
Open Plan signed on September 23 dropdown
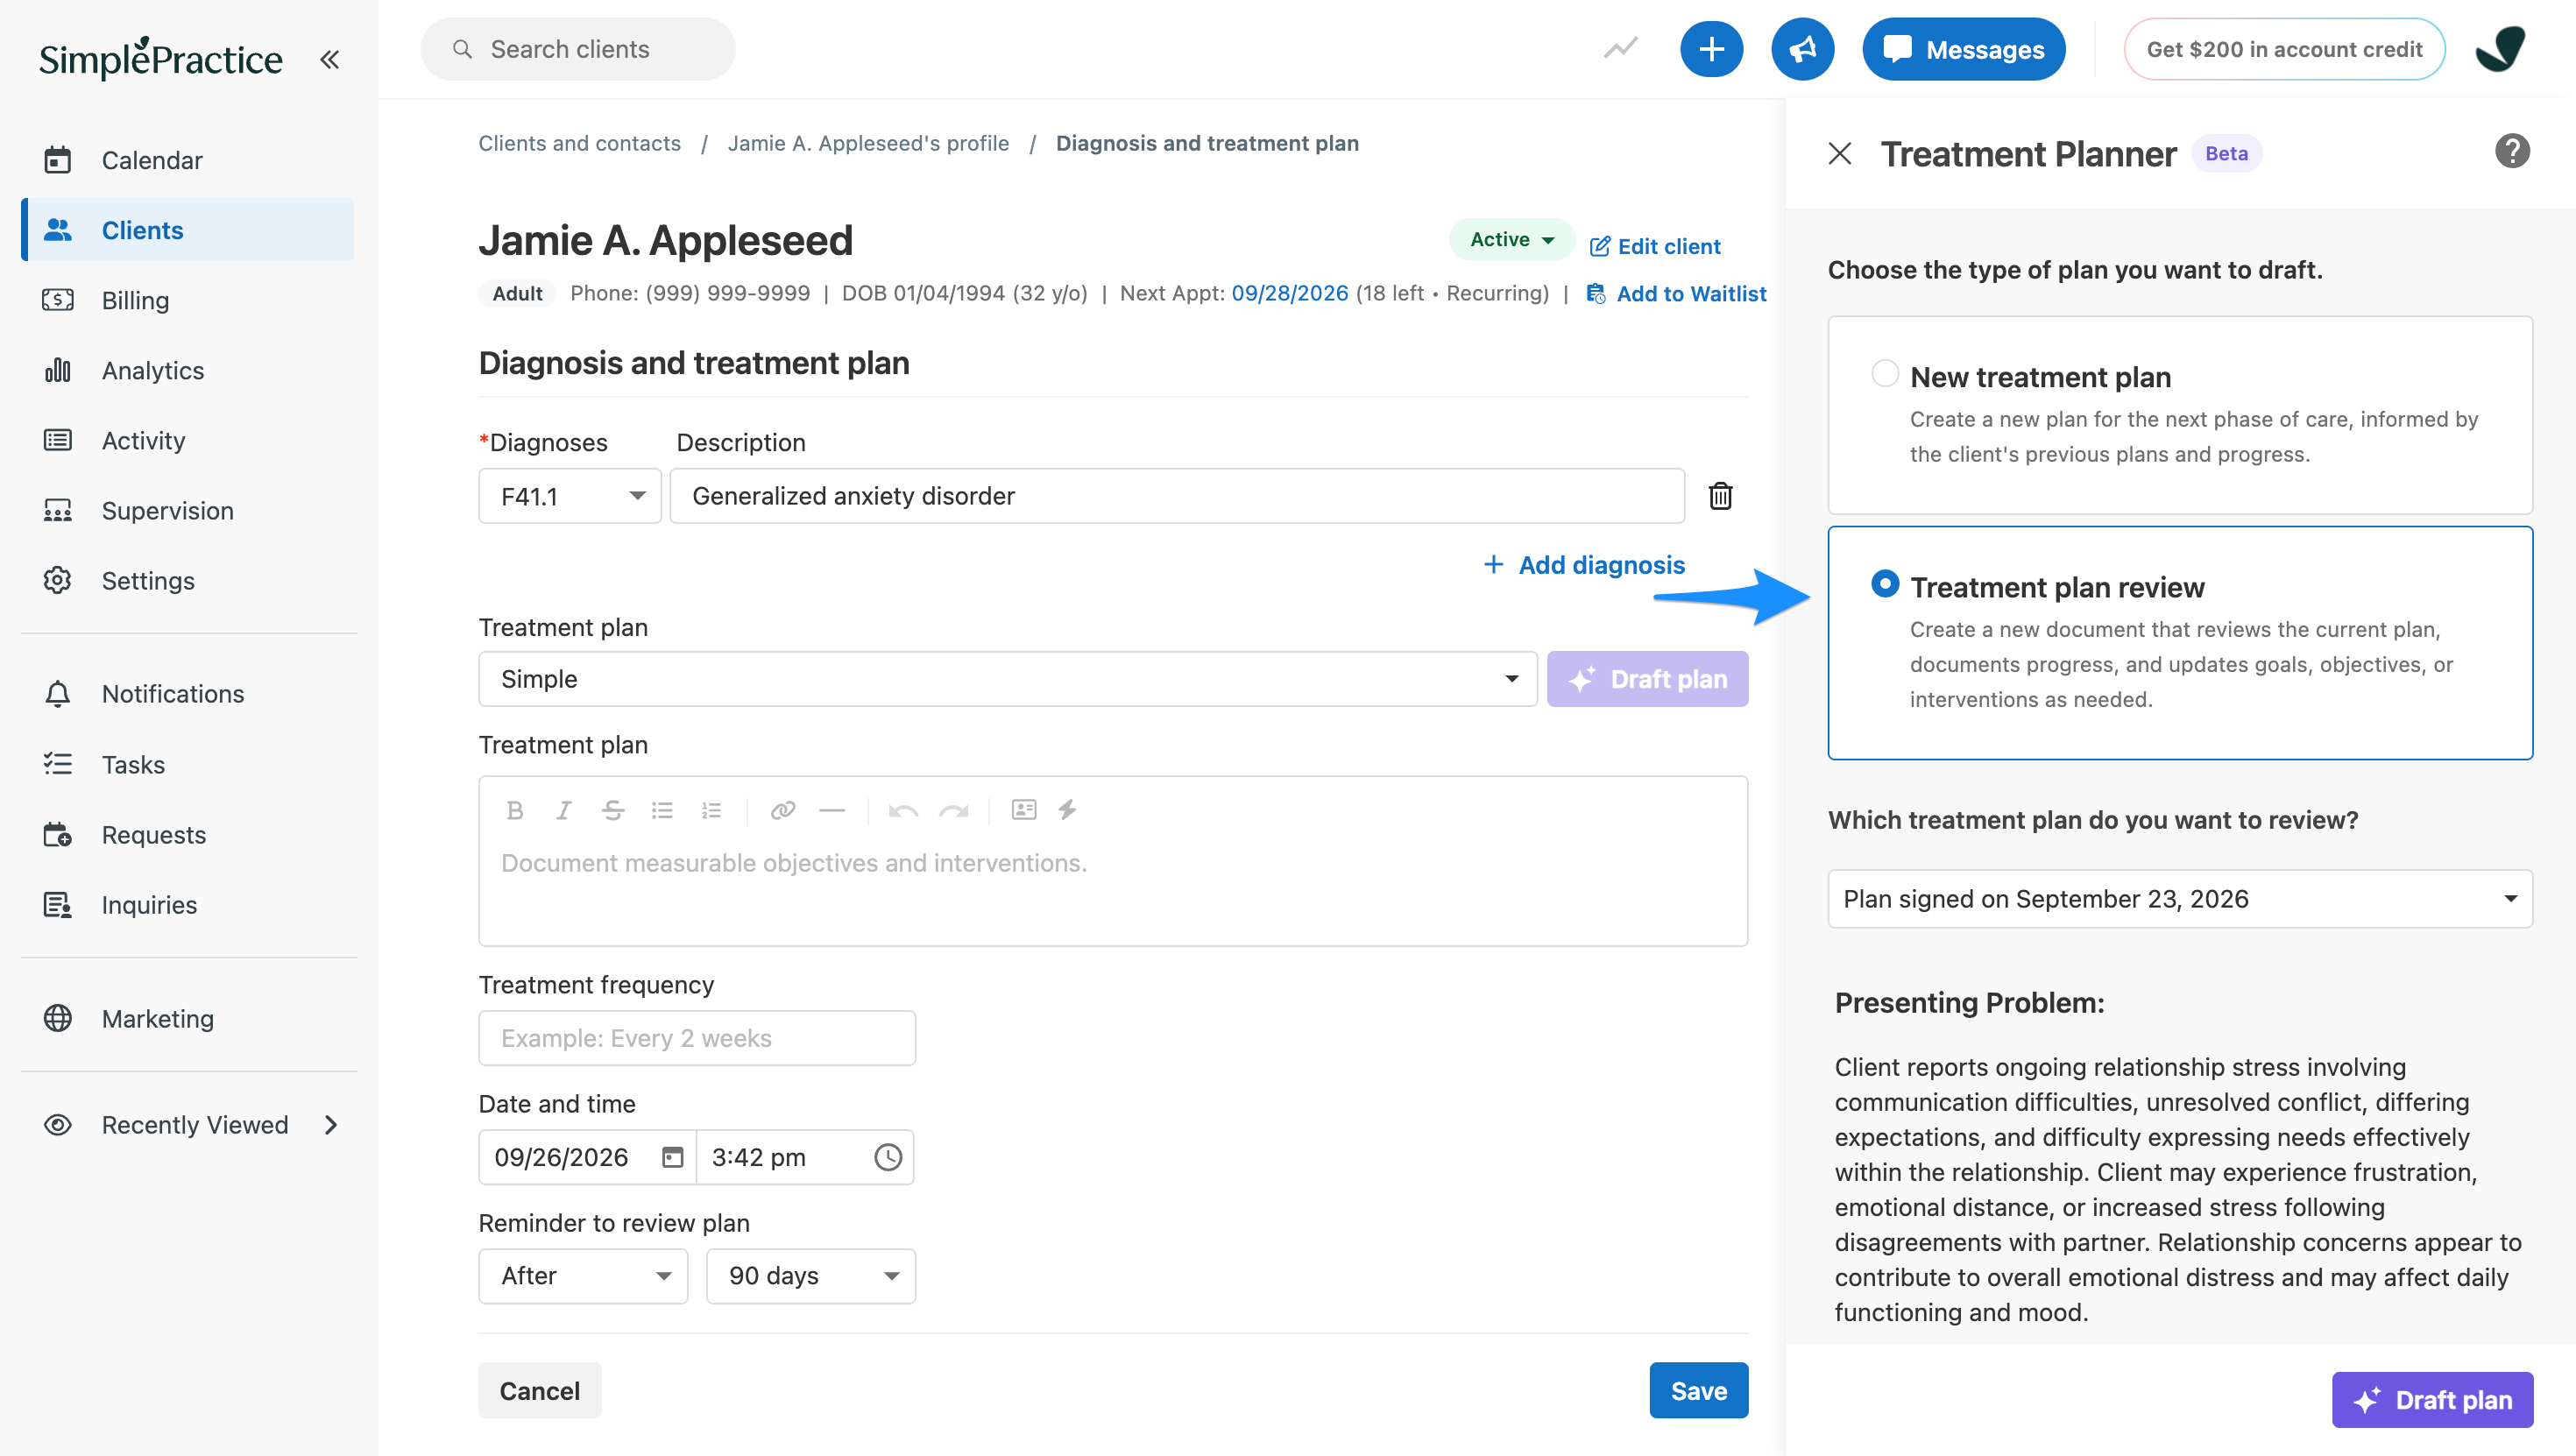coord(2180,899)
